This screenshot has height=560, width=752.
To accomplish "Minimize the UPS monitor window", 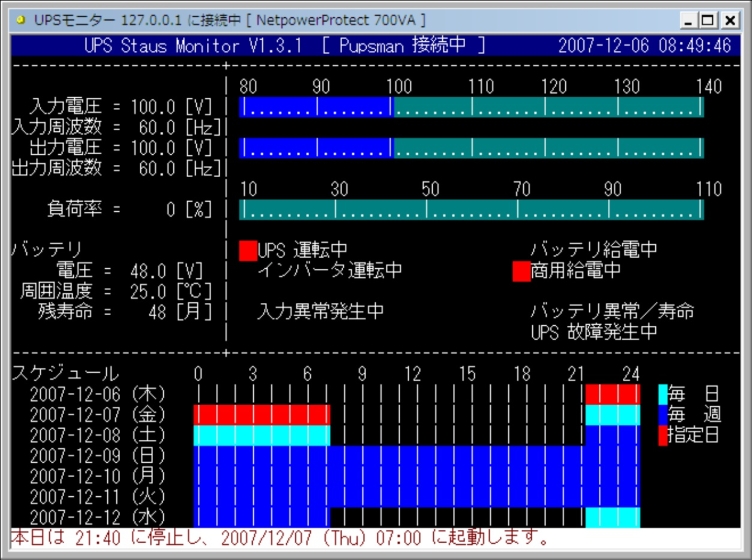I will tap(689, 20).
